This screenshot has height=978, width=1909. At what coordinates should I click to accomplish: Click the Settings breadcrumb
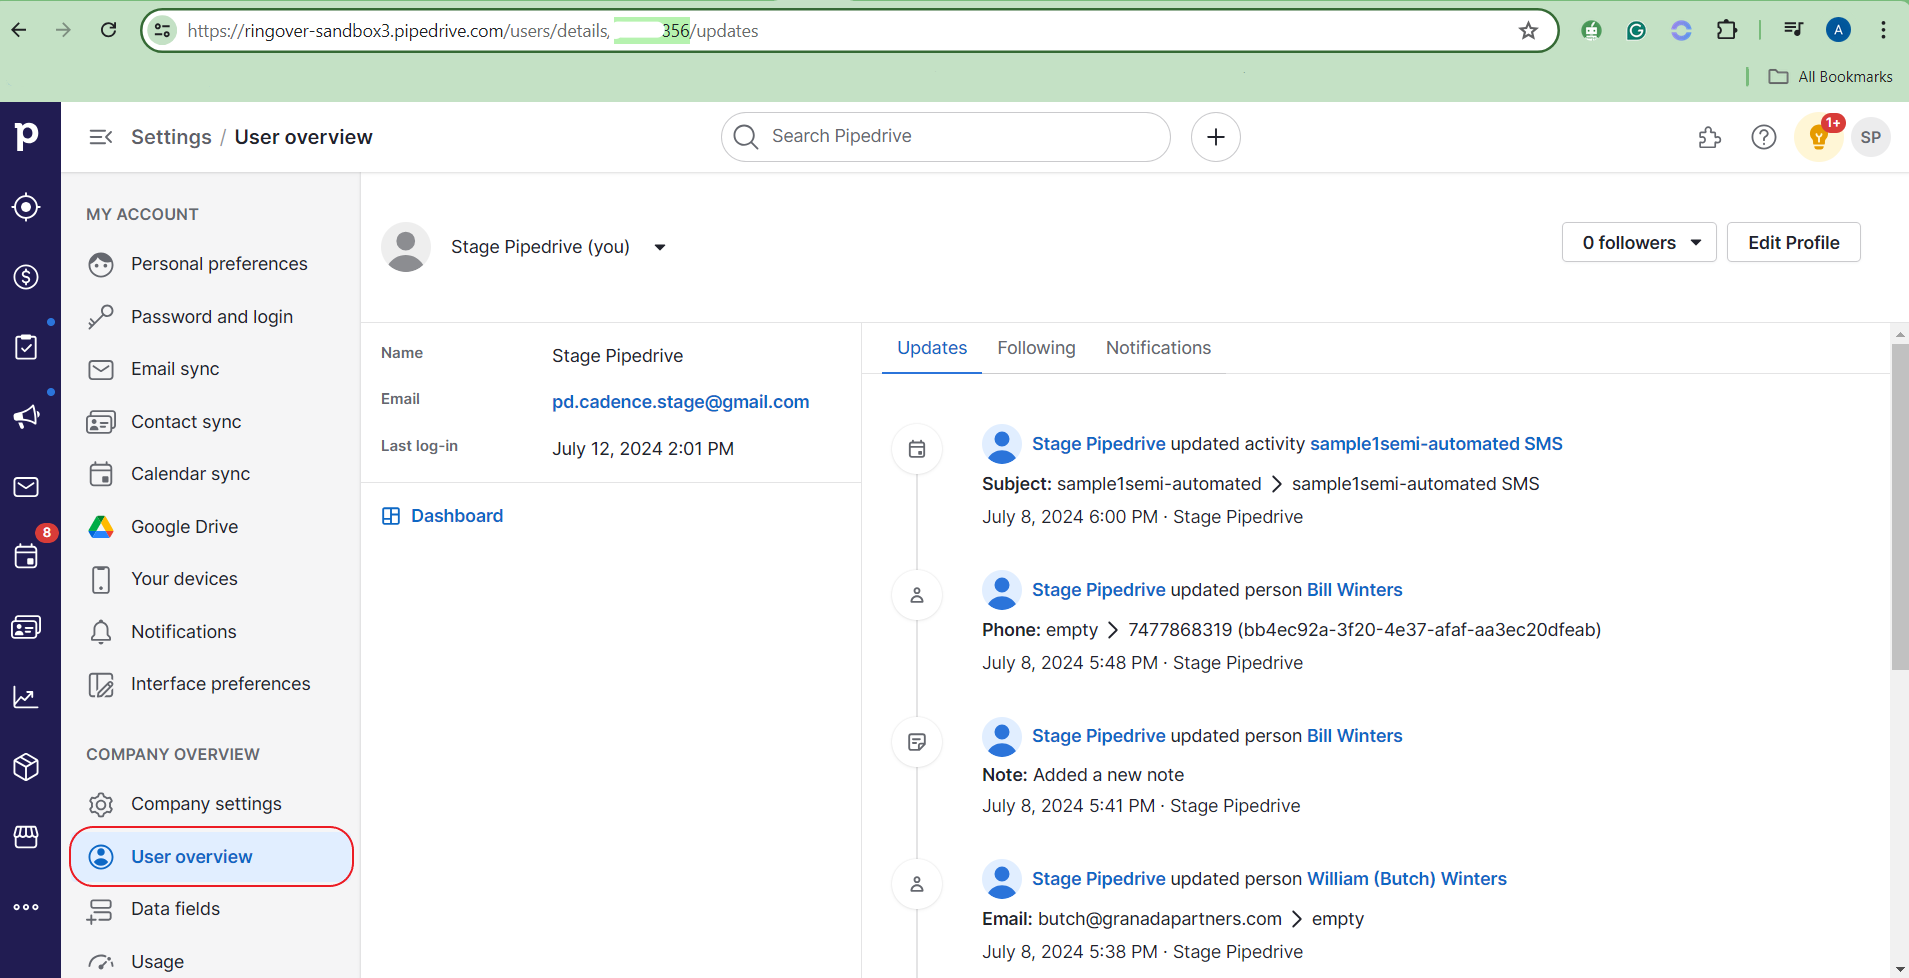(x=171, y=137)
